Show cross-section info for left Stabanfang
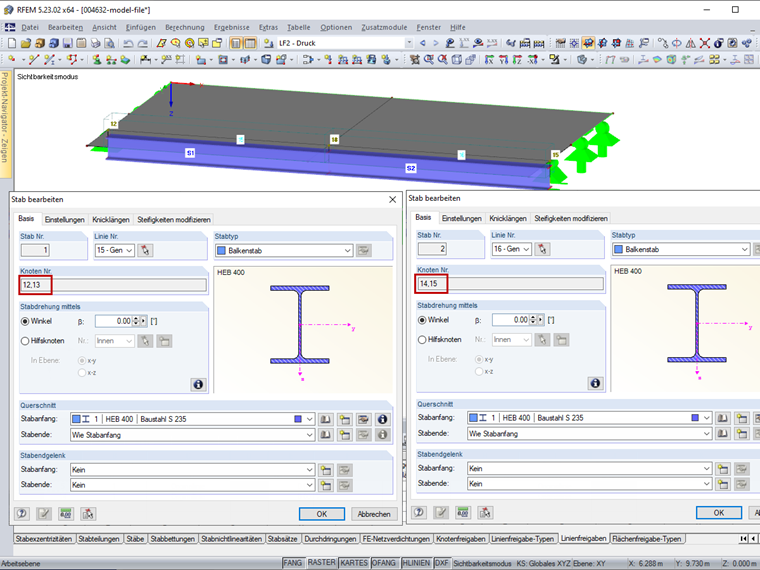The image size is (760, 570). 382,419
